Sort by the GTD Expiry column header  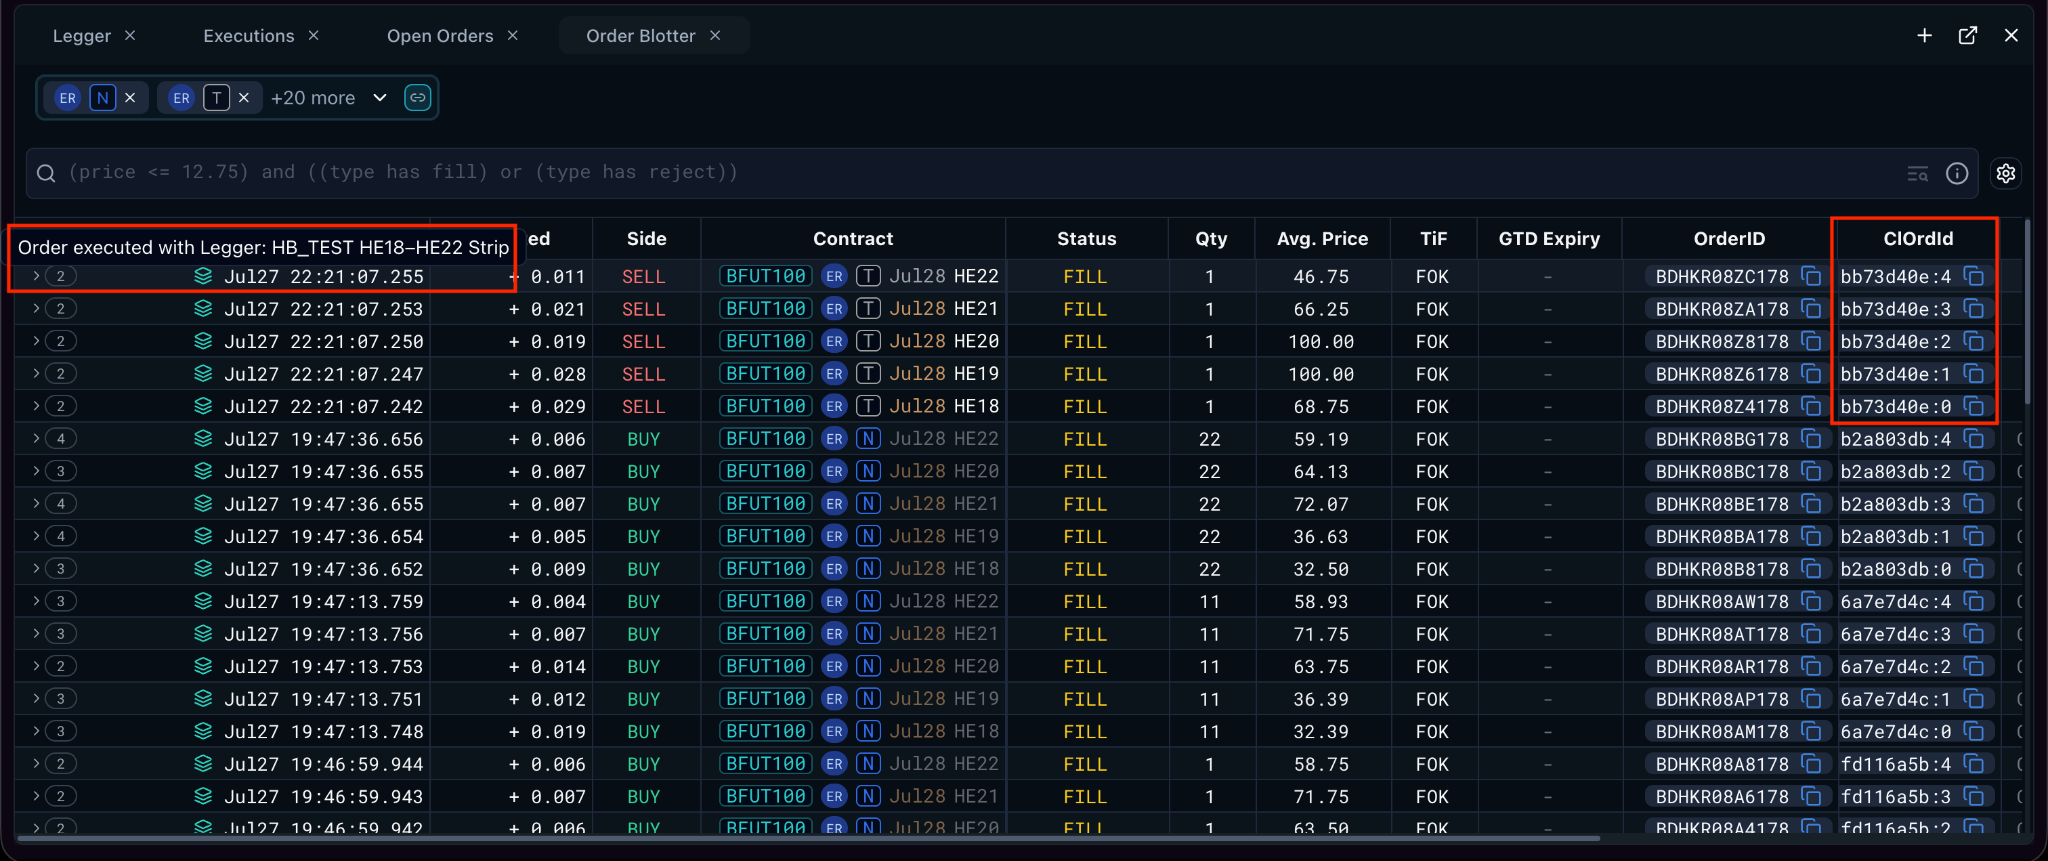(x=1549, y=239)
